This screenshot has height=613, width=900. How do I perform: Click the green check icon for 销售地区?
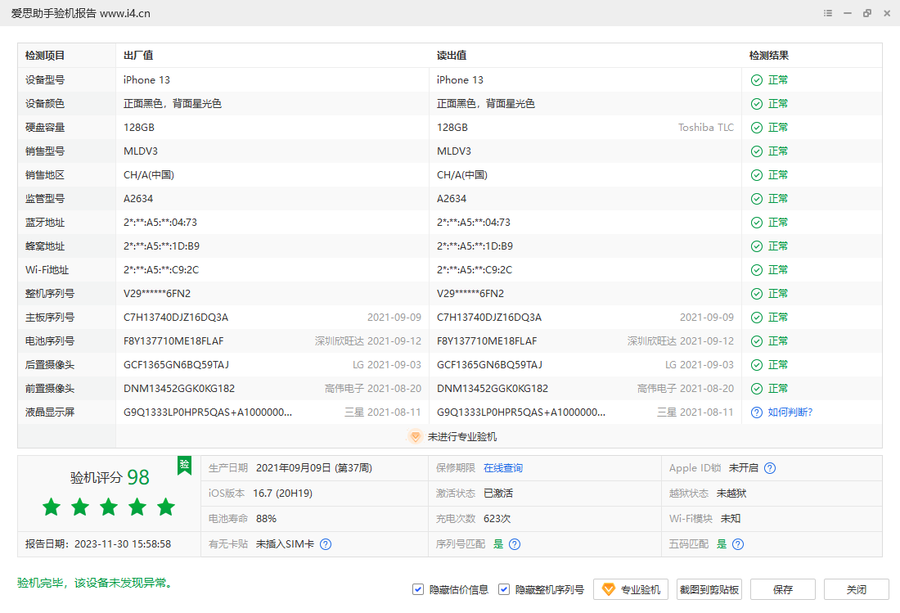757,175
